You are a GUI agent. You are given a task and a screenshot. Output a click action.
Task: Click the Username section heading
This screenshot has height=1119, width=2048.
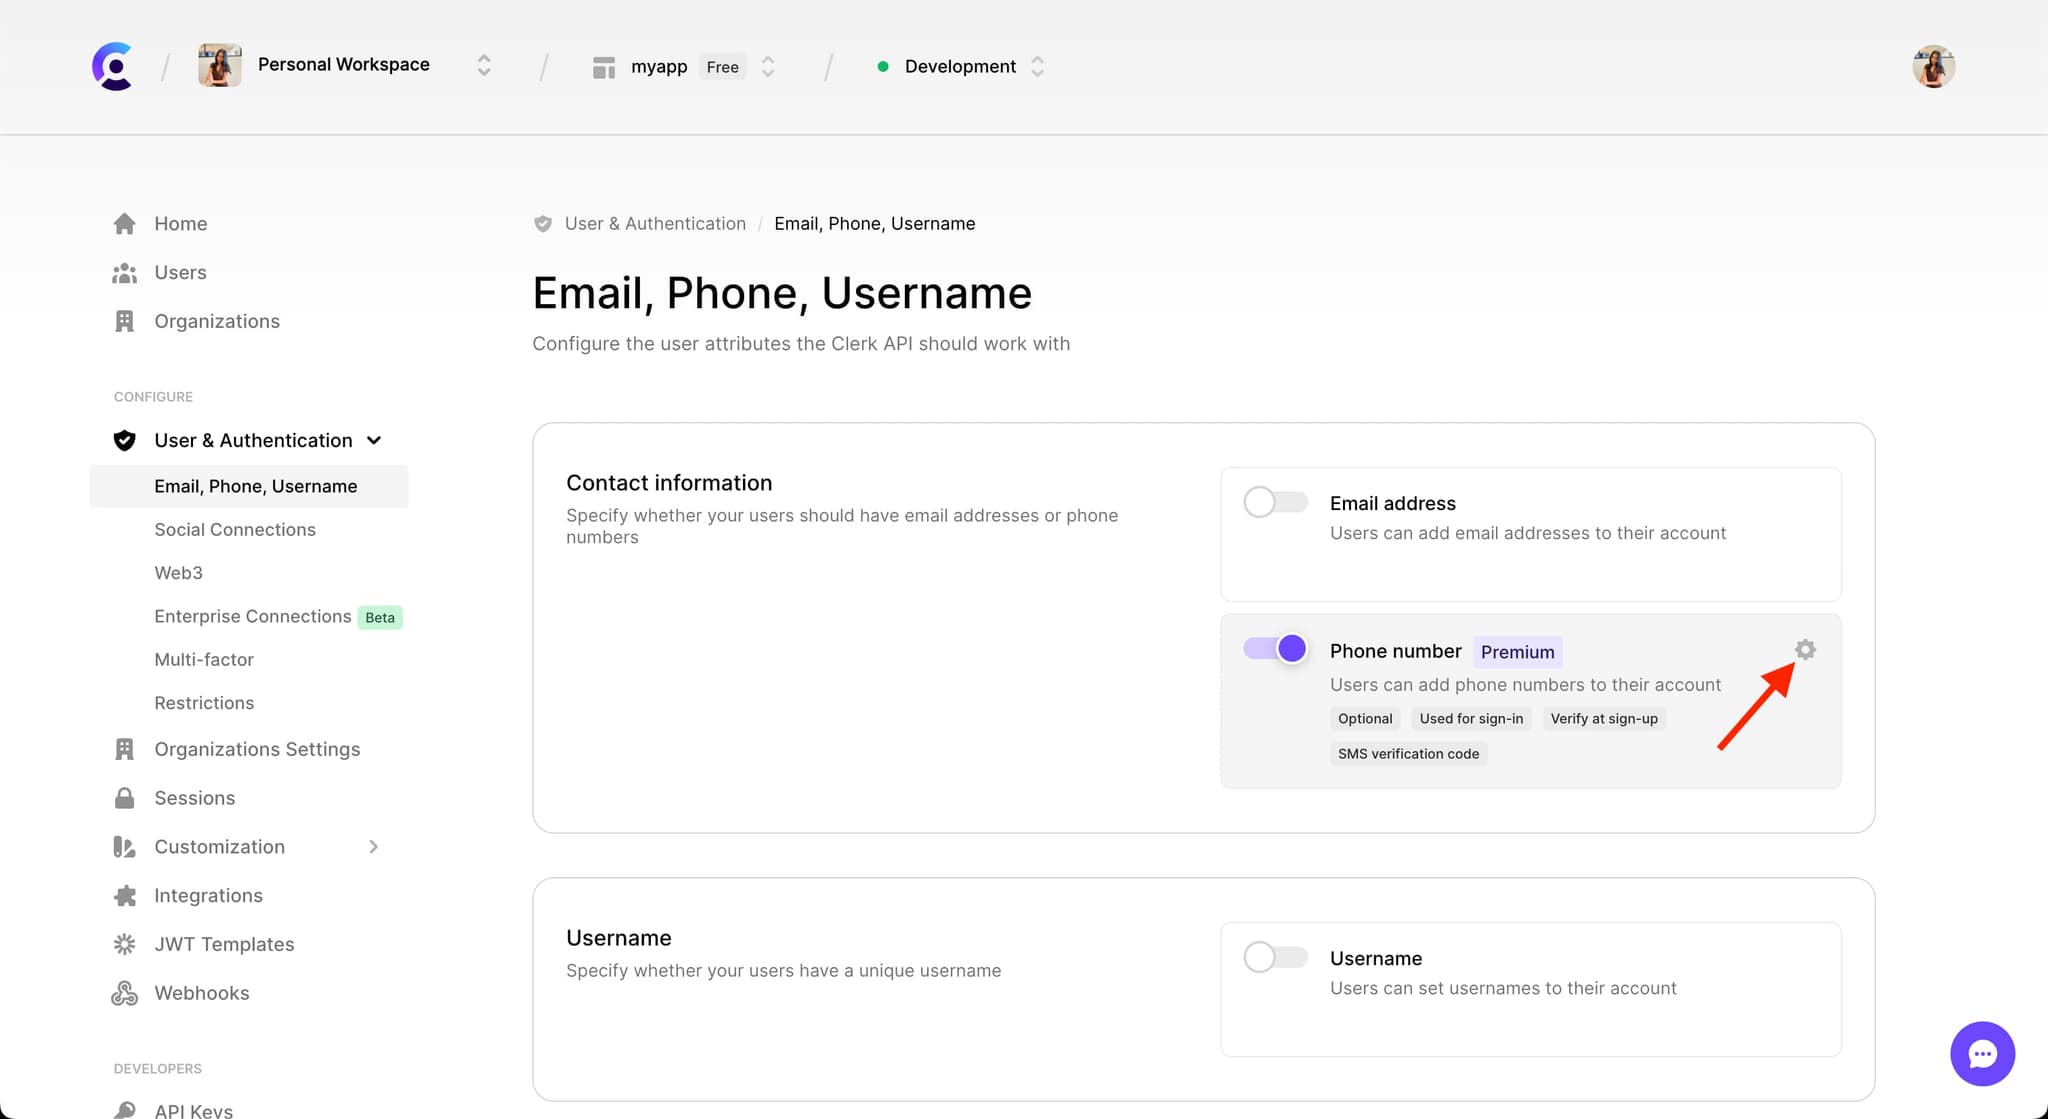click(618, 938)
